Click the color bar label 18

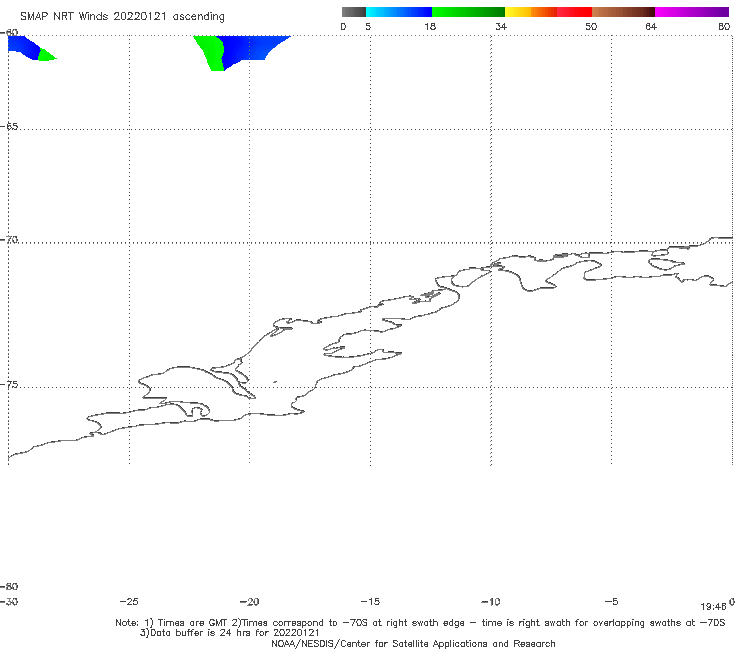[430, 26]
